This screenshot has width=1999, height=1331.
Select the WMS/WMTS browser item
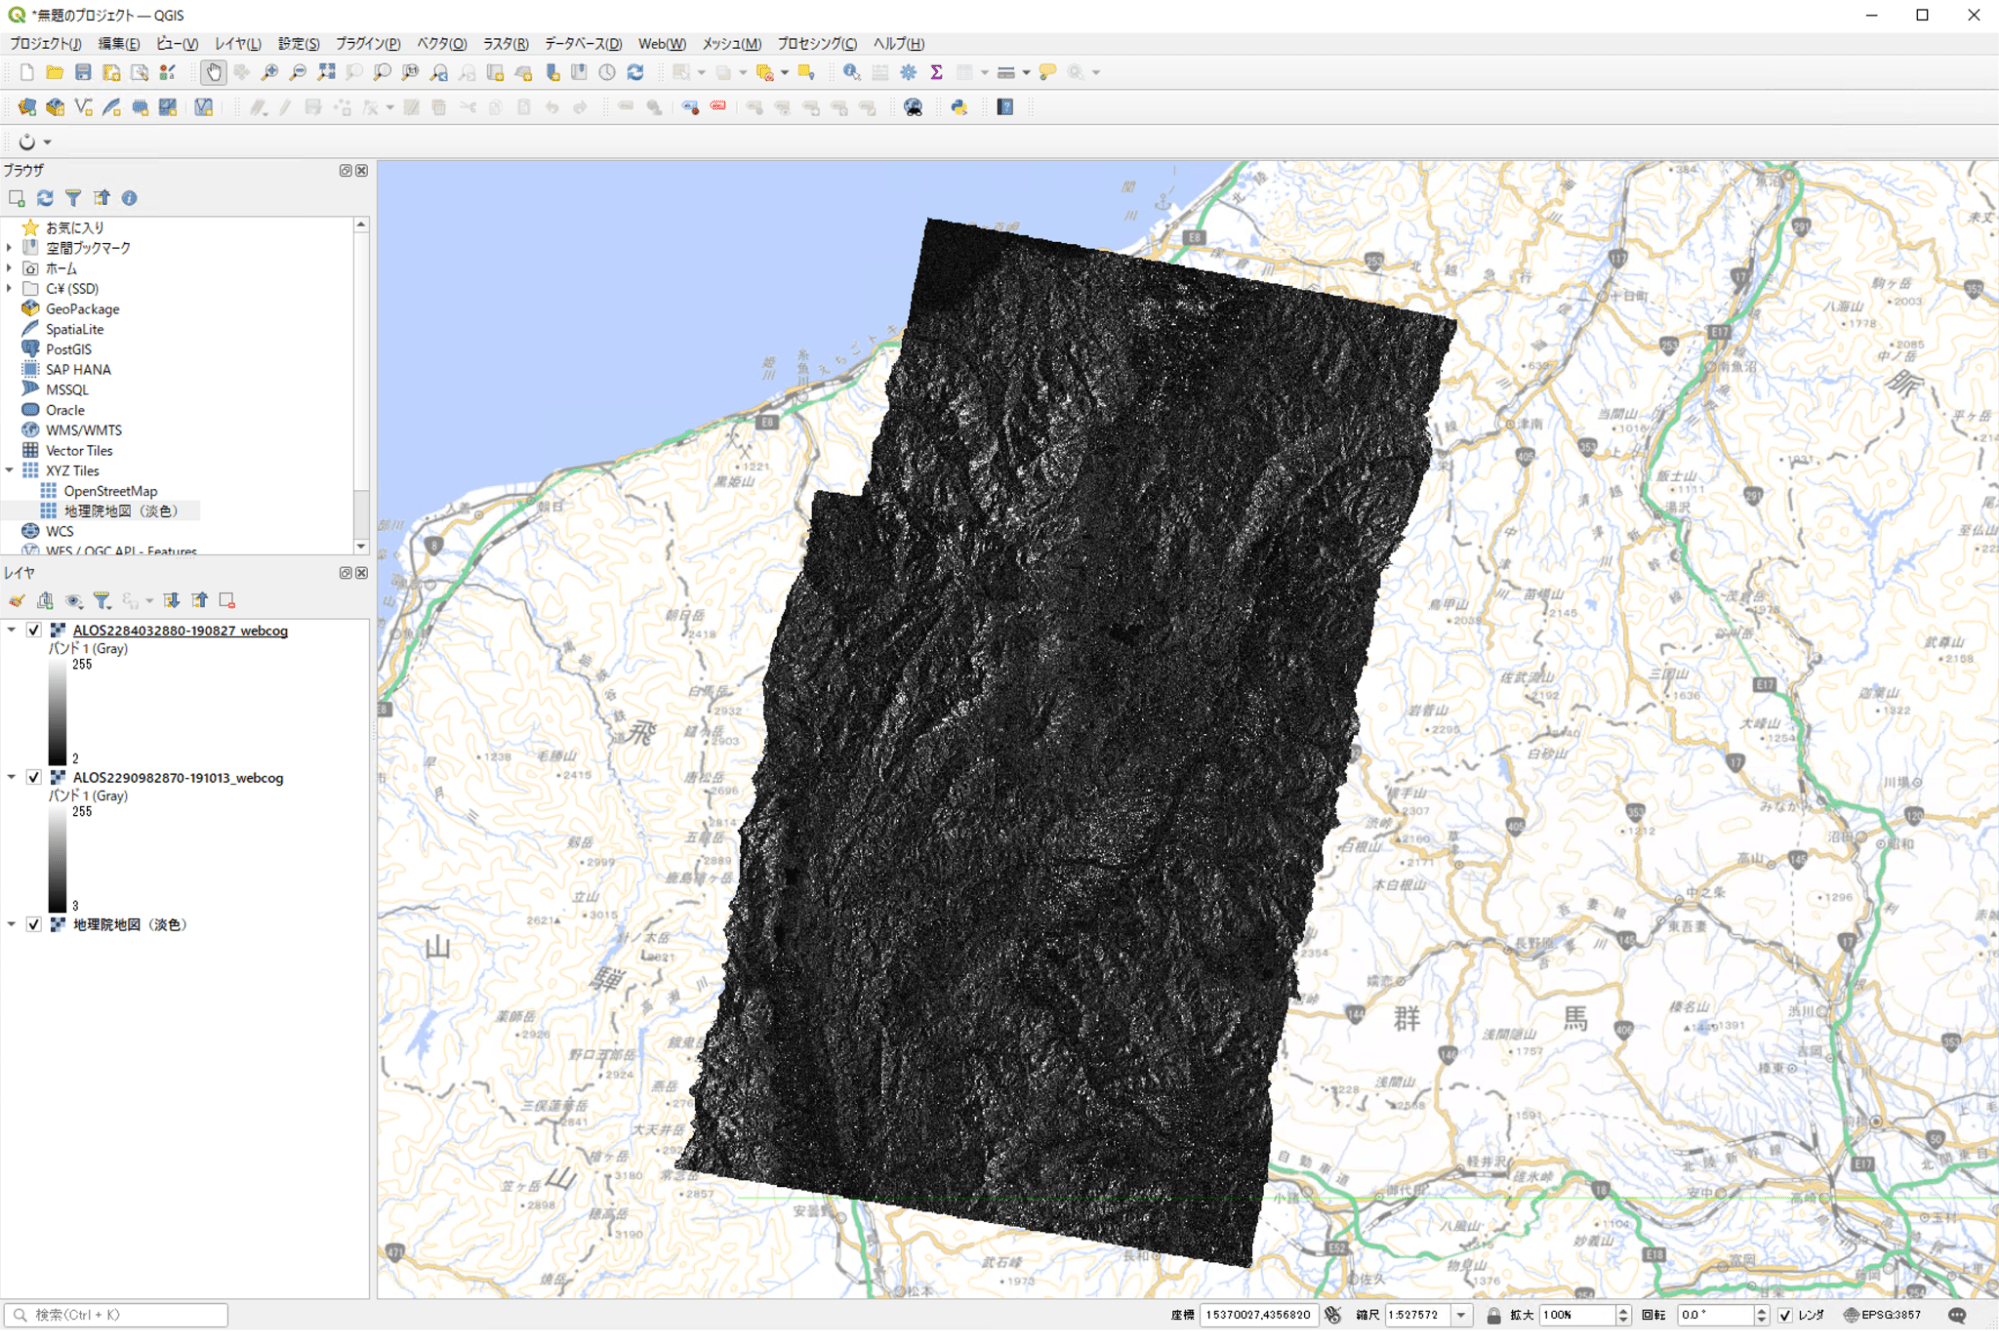[x=83, y=430]
